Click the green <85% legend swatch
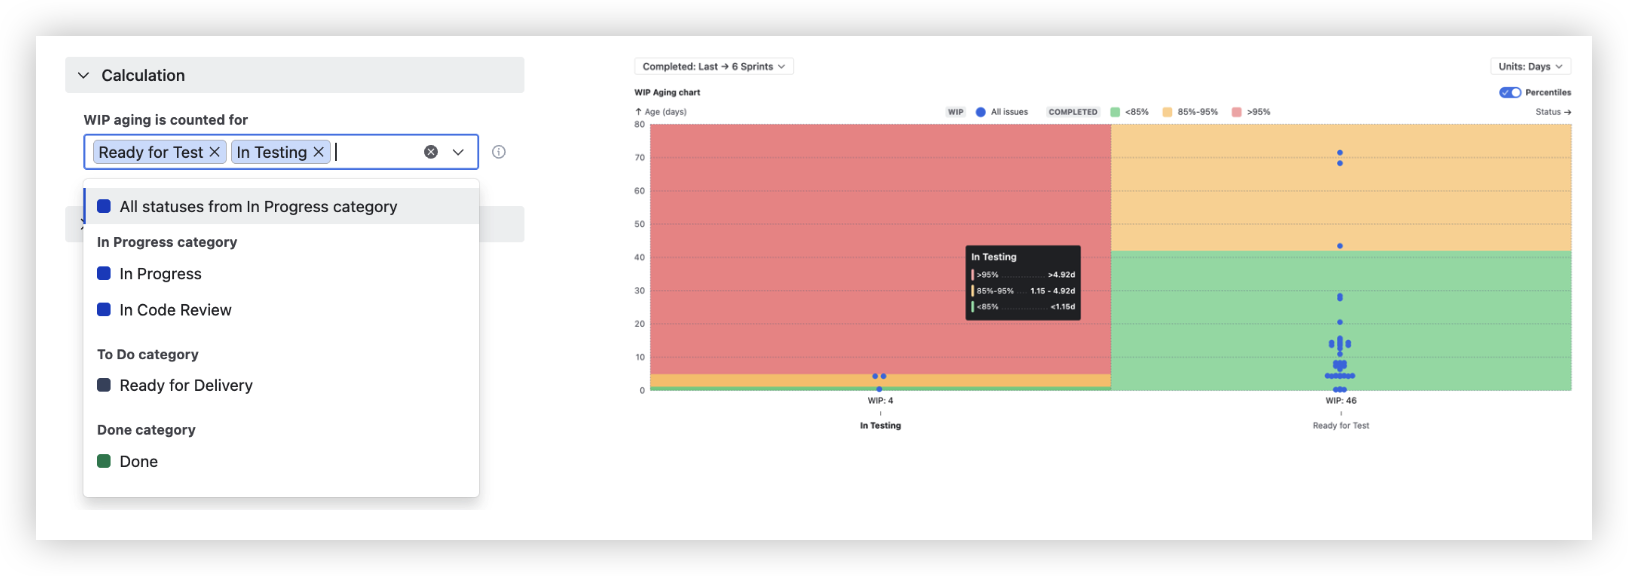This screenshot has height=576, width=1628. (1115, 112)
